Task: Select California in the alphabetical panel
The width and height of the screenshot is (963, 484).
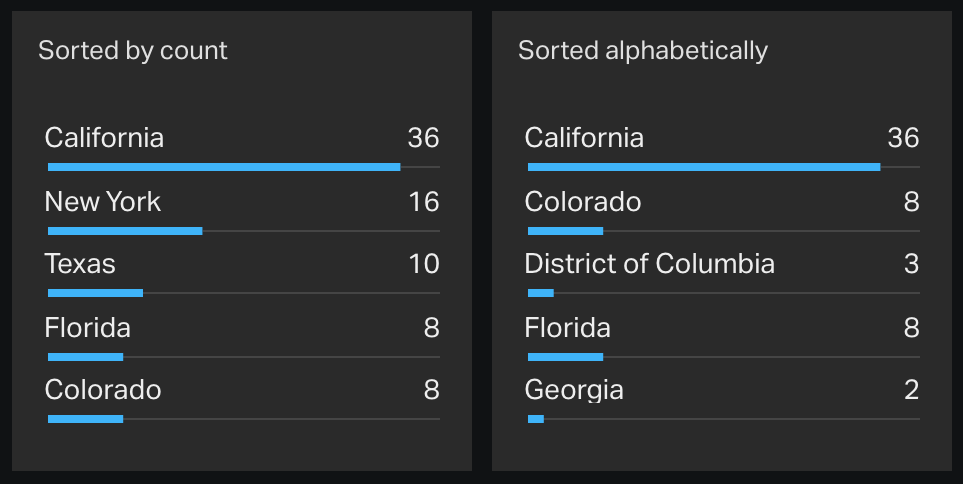Action: click(x=584, y=138)
